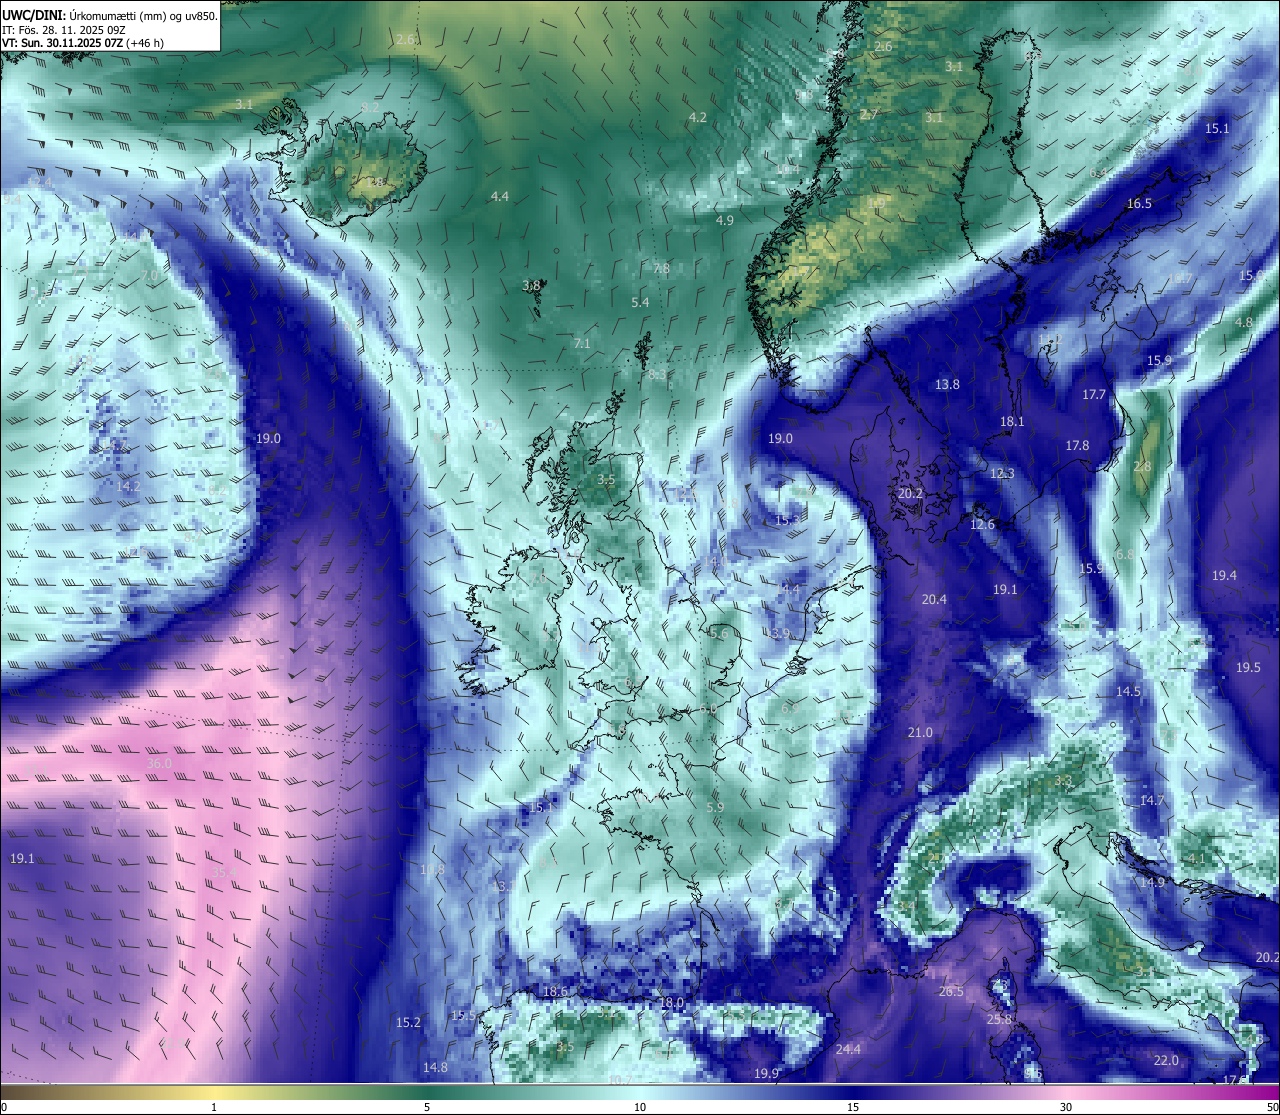Click the 18.0 value on the map
Screen dimensions: 1280x1115
tap(671, 1002)
